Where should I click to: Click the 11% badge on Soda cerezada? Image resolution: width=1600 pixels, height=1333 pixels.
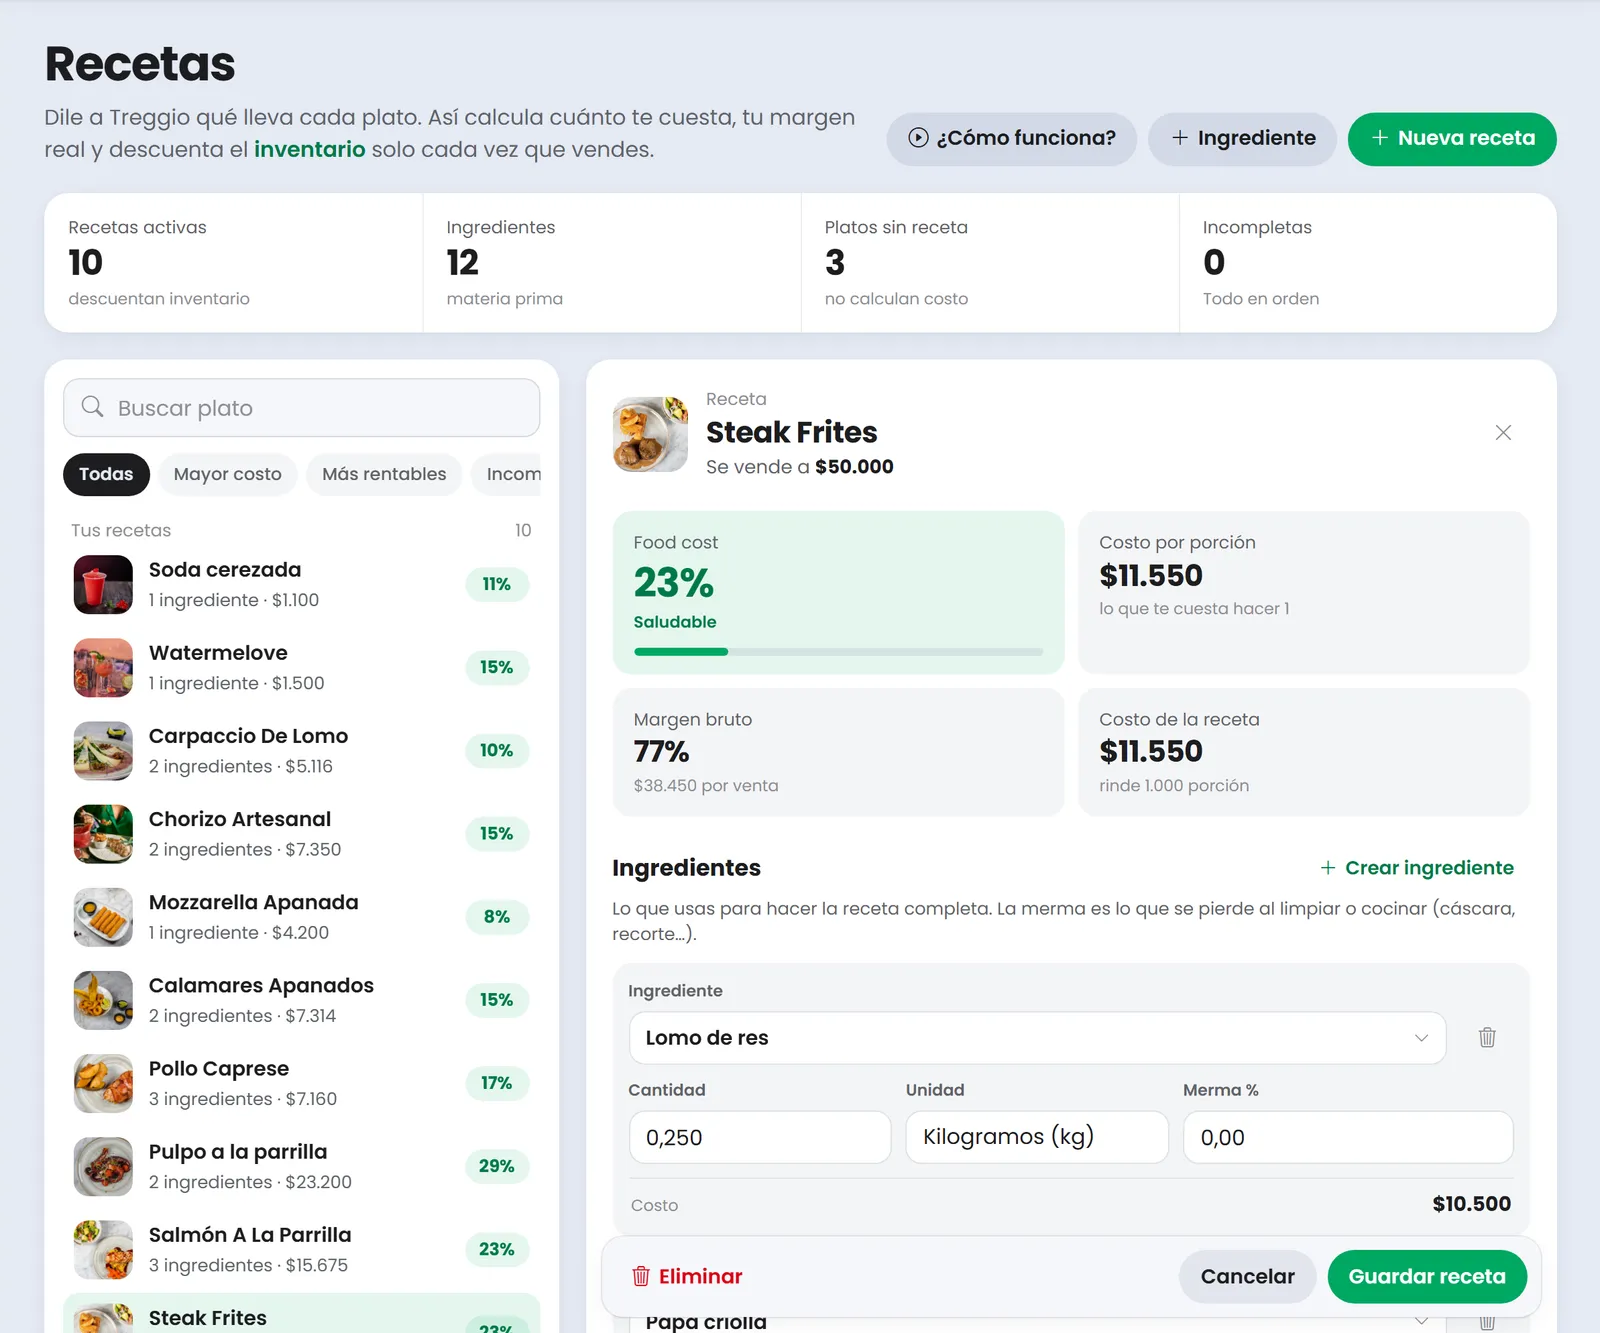coord(496,584)
